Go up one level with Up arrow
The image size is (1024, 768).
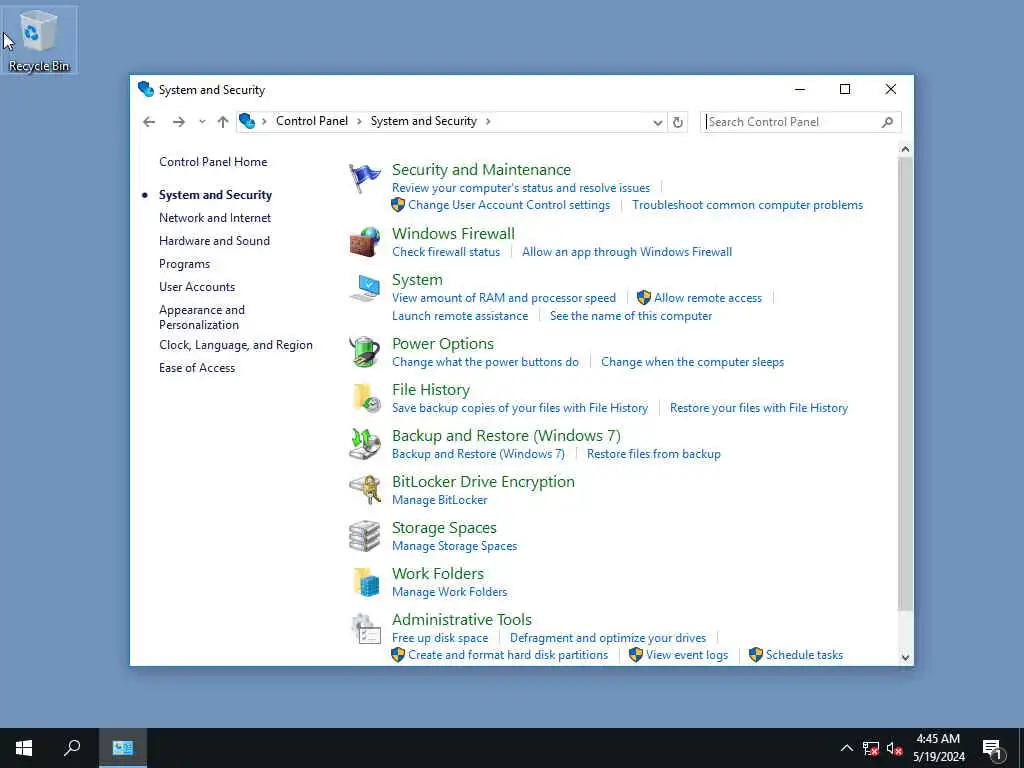tap(223, 122)
